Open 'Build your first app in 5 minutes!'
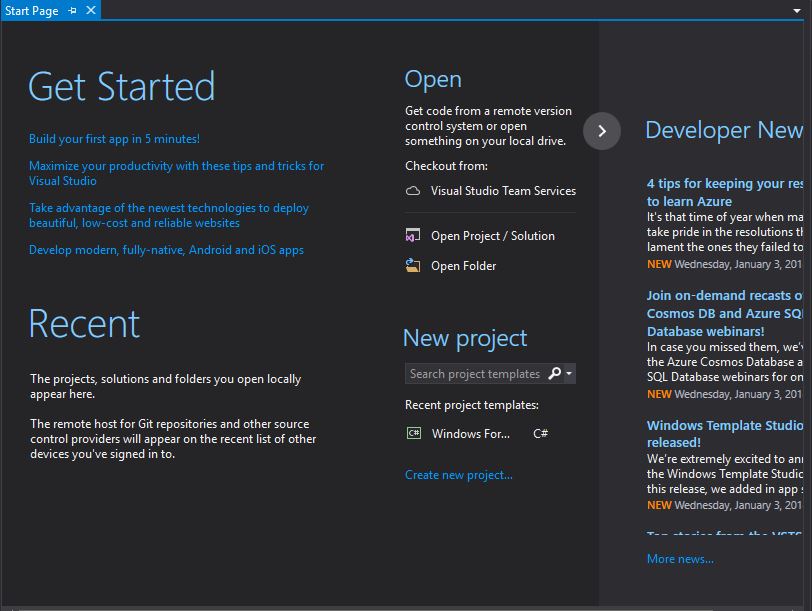 [114, 139]
